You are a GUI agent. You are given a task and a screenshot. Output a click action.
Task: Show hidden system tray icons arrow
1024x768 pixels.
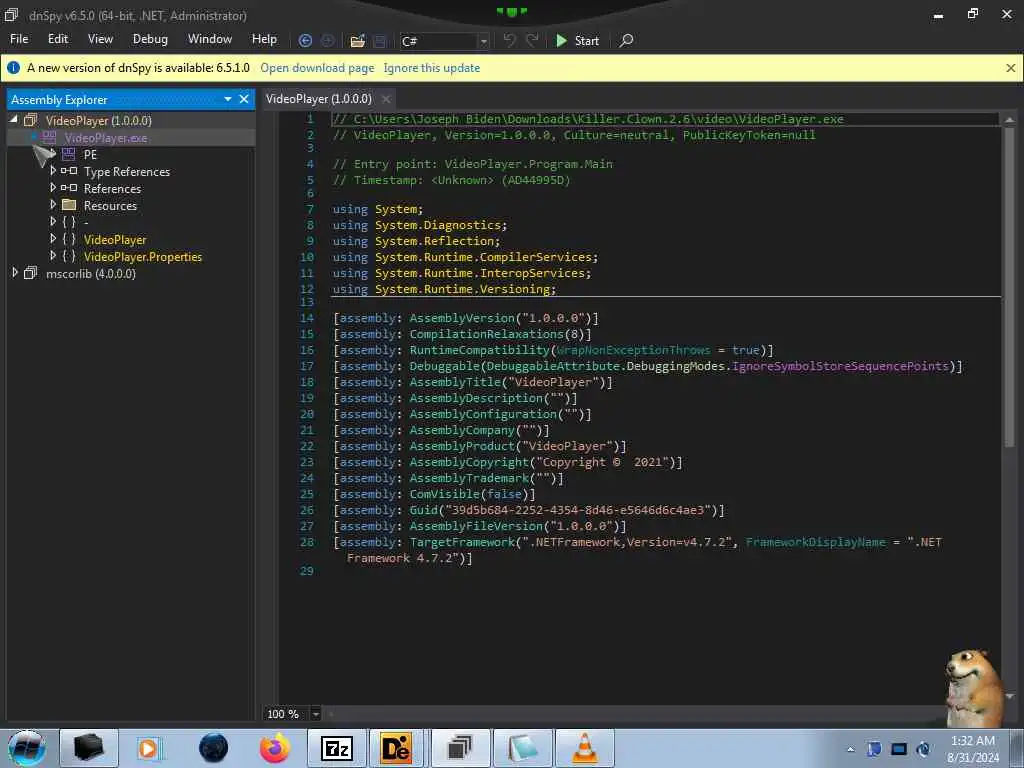[850, 750]
